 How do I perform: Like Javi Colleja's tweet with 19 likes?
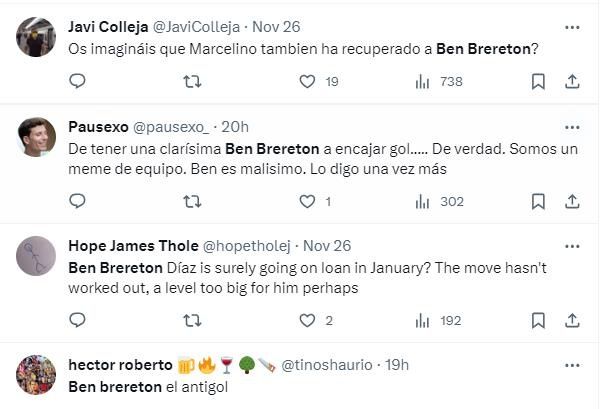pyautogui.click(x=307, y=82)
